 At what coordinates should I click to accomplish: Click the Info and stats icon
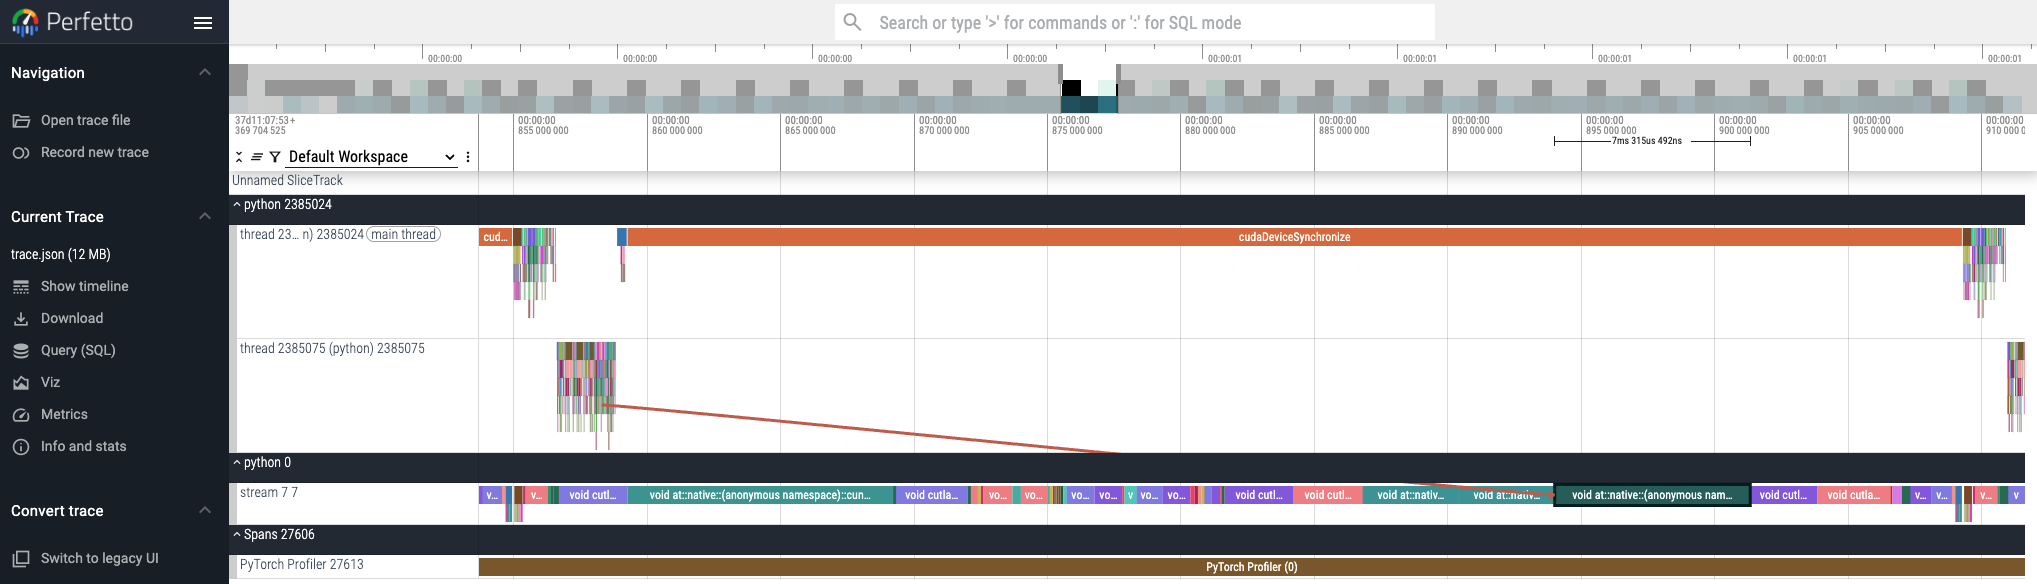21,447
